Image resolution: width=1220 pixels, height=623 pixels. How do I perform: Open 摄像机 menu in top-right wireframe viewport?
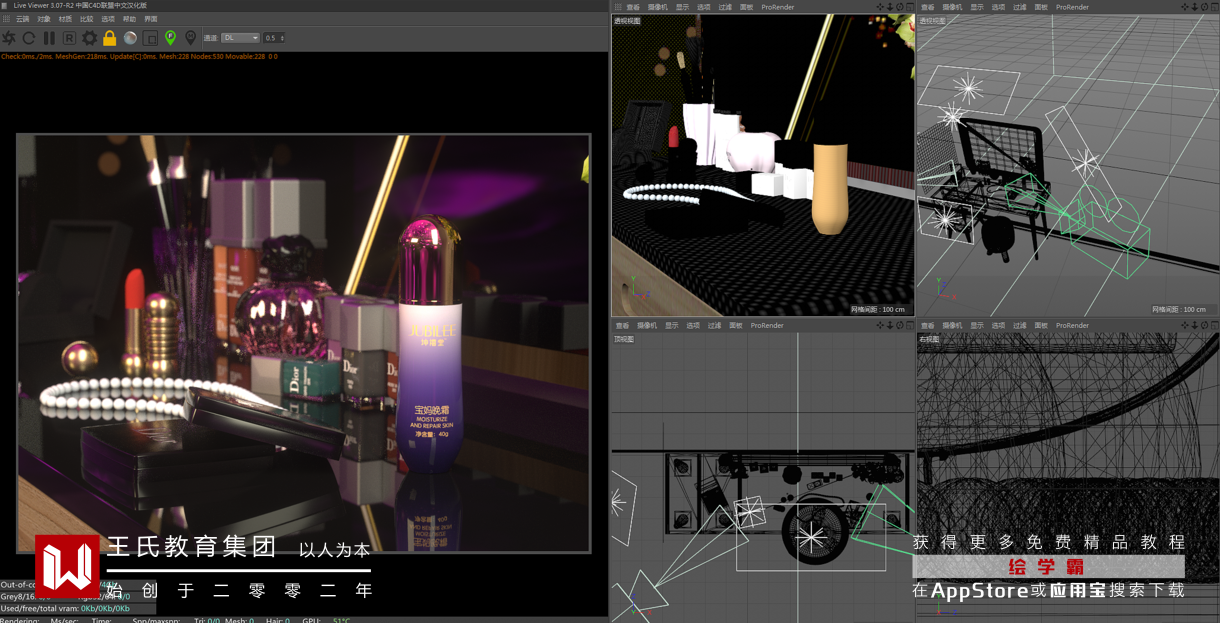tap(952, 7)
